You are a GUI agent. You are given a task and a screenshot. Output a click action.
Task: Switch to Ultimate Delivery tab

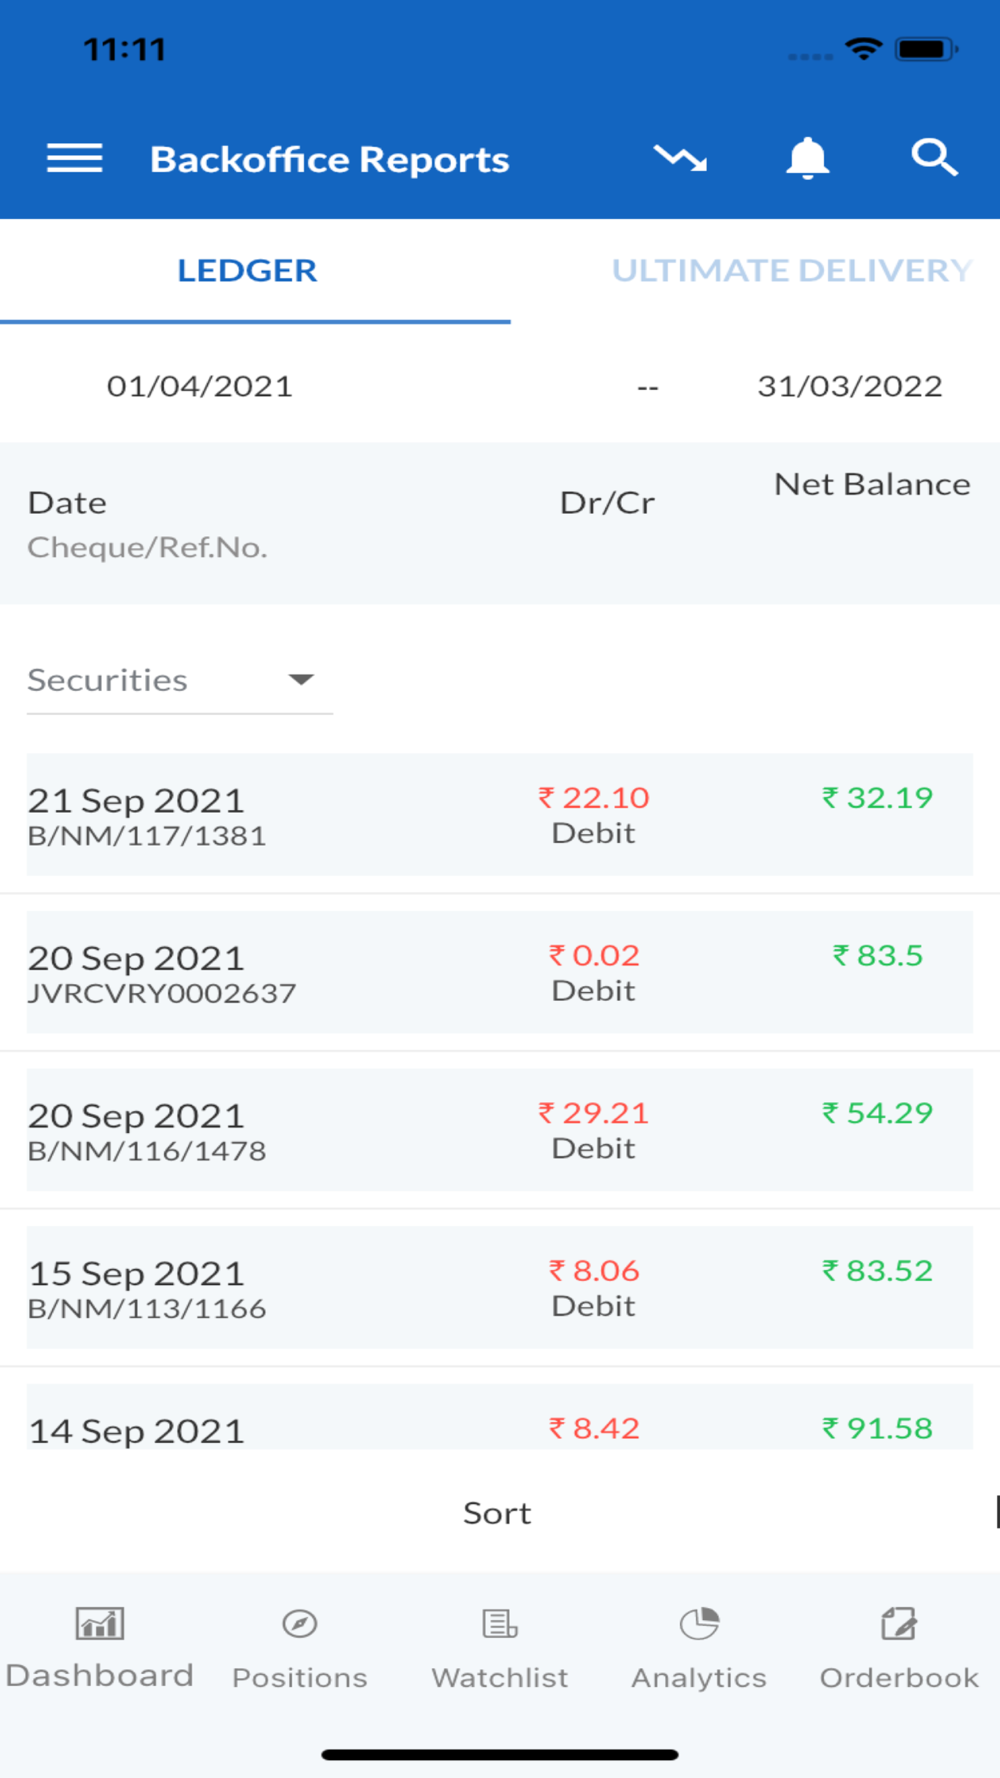(792, 271)
